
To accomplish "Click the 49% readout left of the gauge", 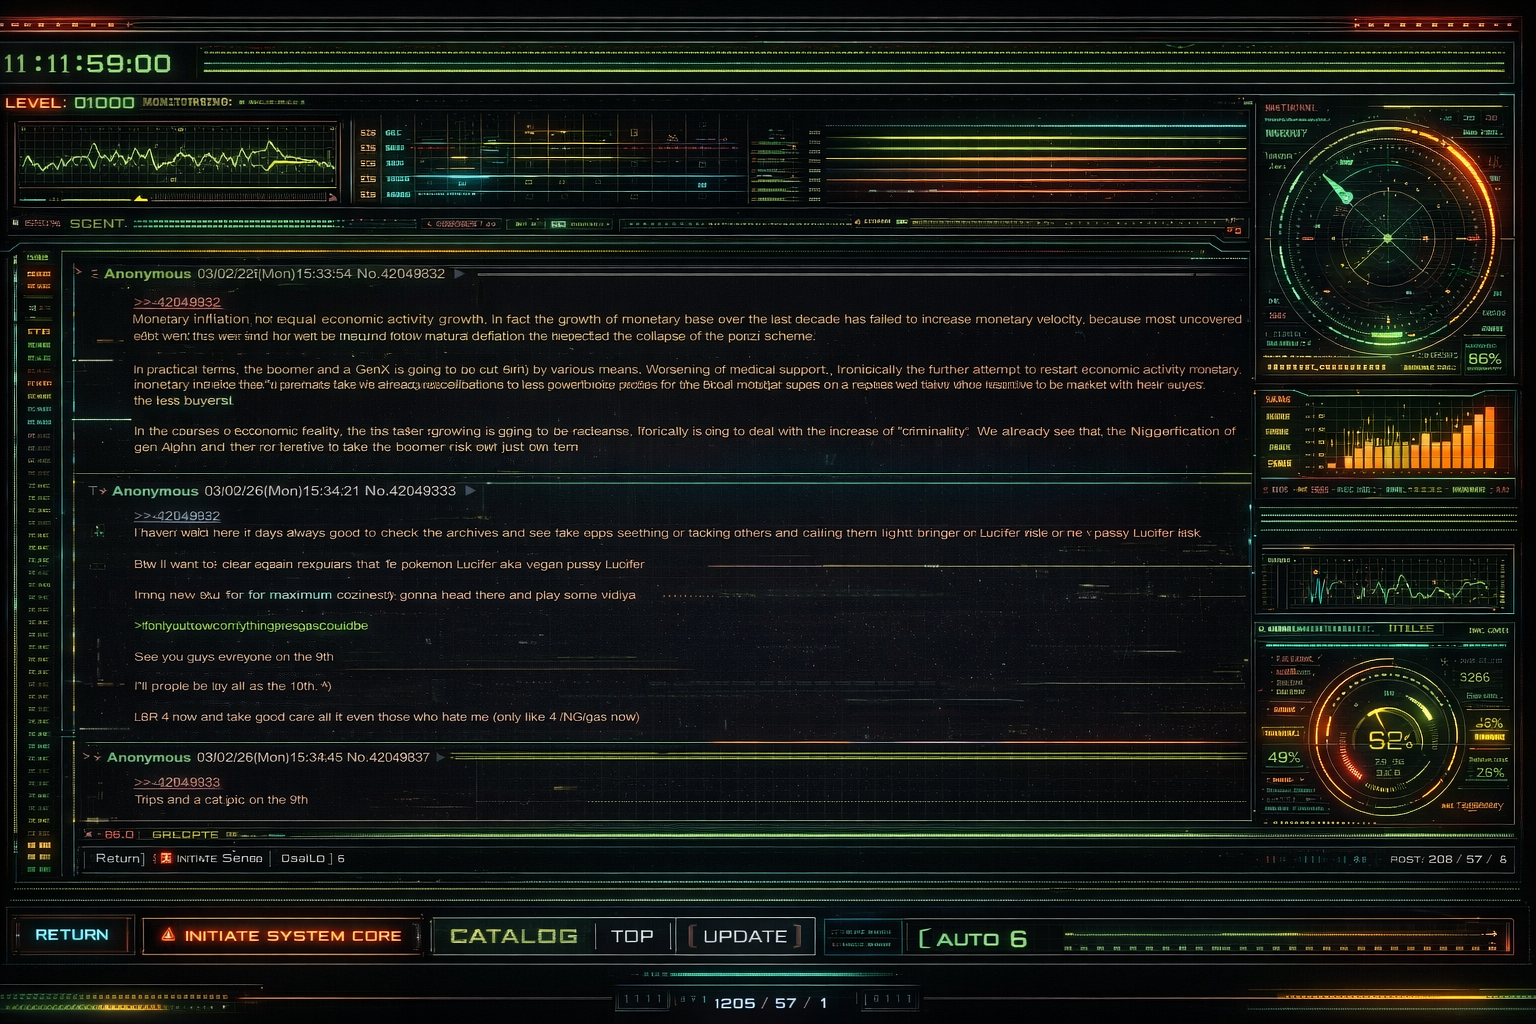I will coord(1284,758).
